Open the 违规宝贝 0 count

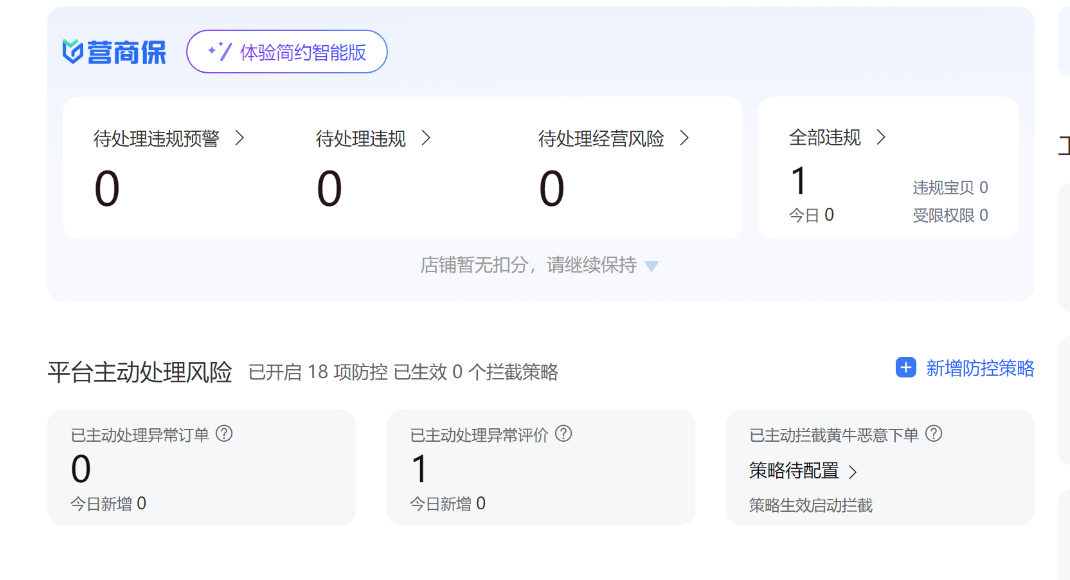coord(949,188)
